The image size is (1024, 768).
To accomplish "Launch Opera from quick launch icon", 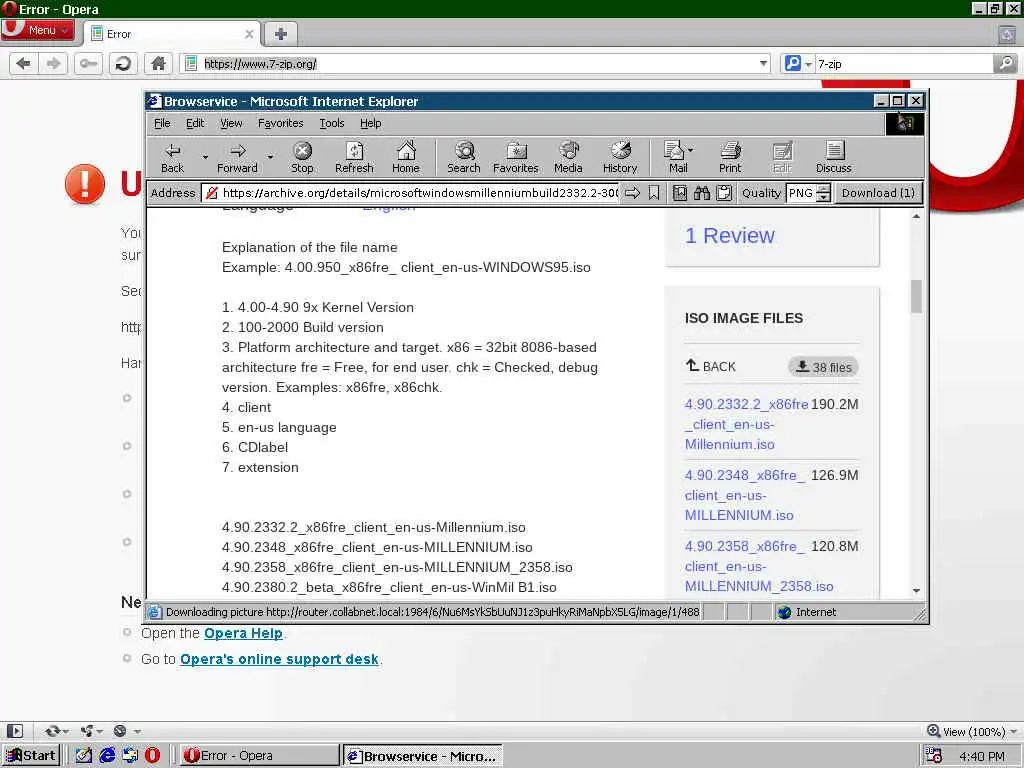I will pyautogui.click(x=152, y=755).
